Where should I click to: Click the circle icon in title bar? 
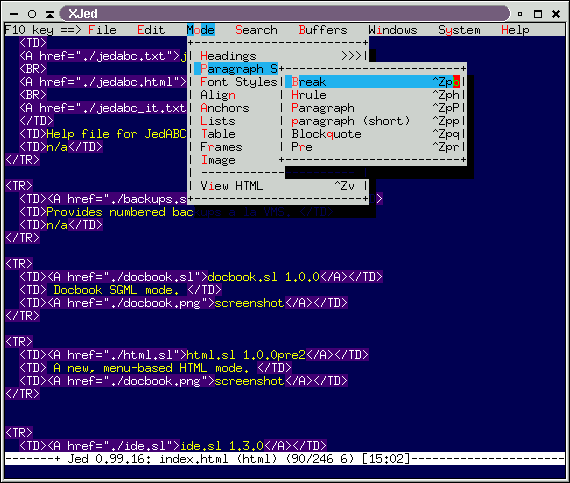click(32, 14)
